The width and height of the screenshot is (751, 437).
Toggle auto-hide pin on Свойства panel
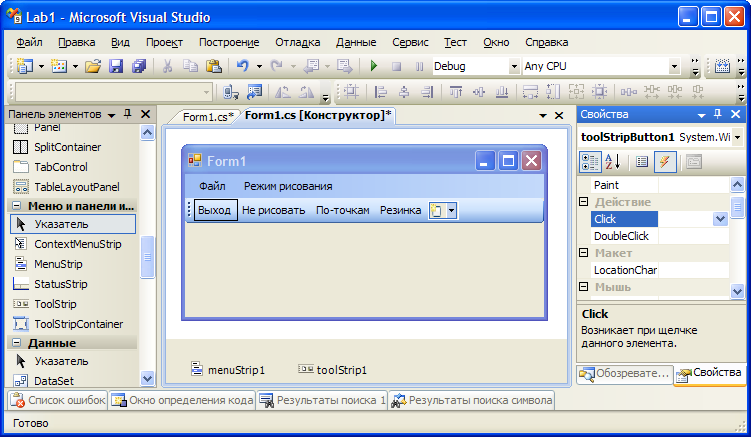click(717, 114)
